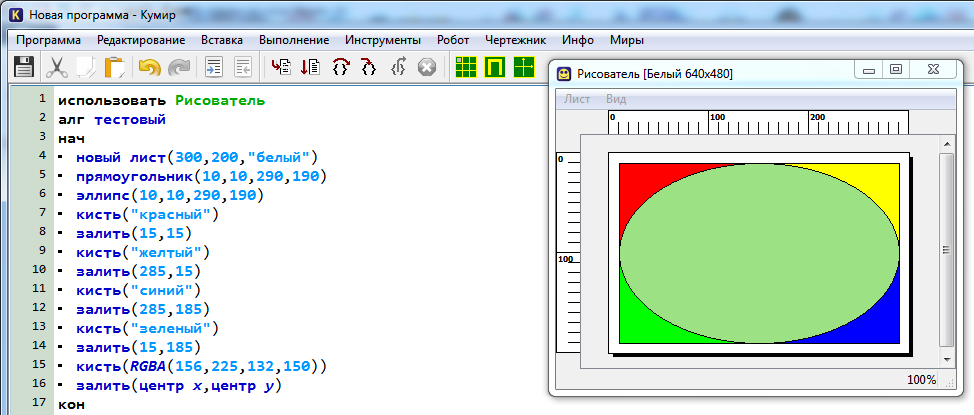This screenshot has width=974, height=415.
Task: Toggle the yellow-green arch actor window button
Action: tap(495, 68)
